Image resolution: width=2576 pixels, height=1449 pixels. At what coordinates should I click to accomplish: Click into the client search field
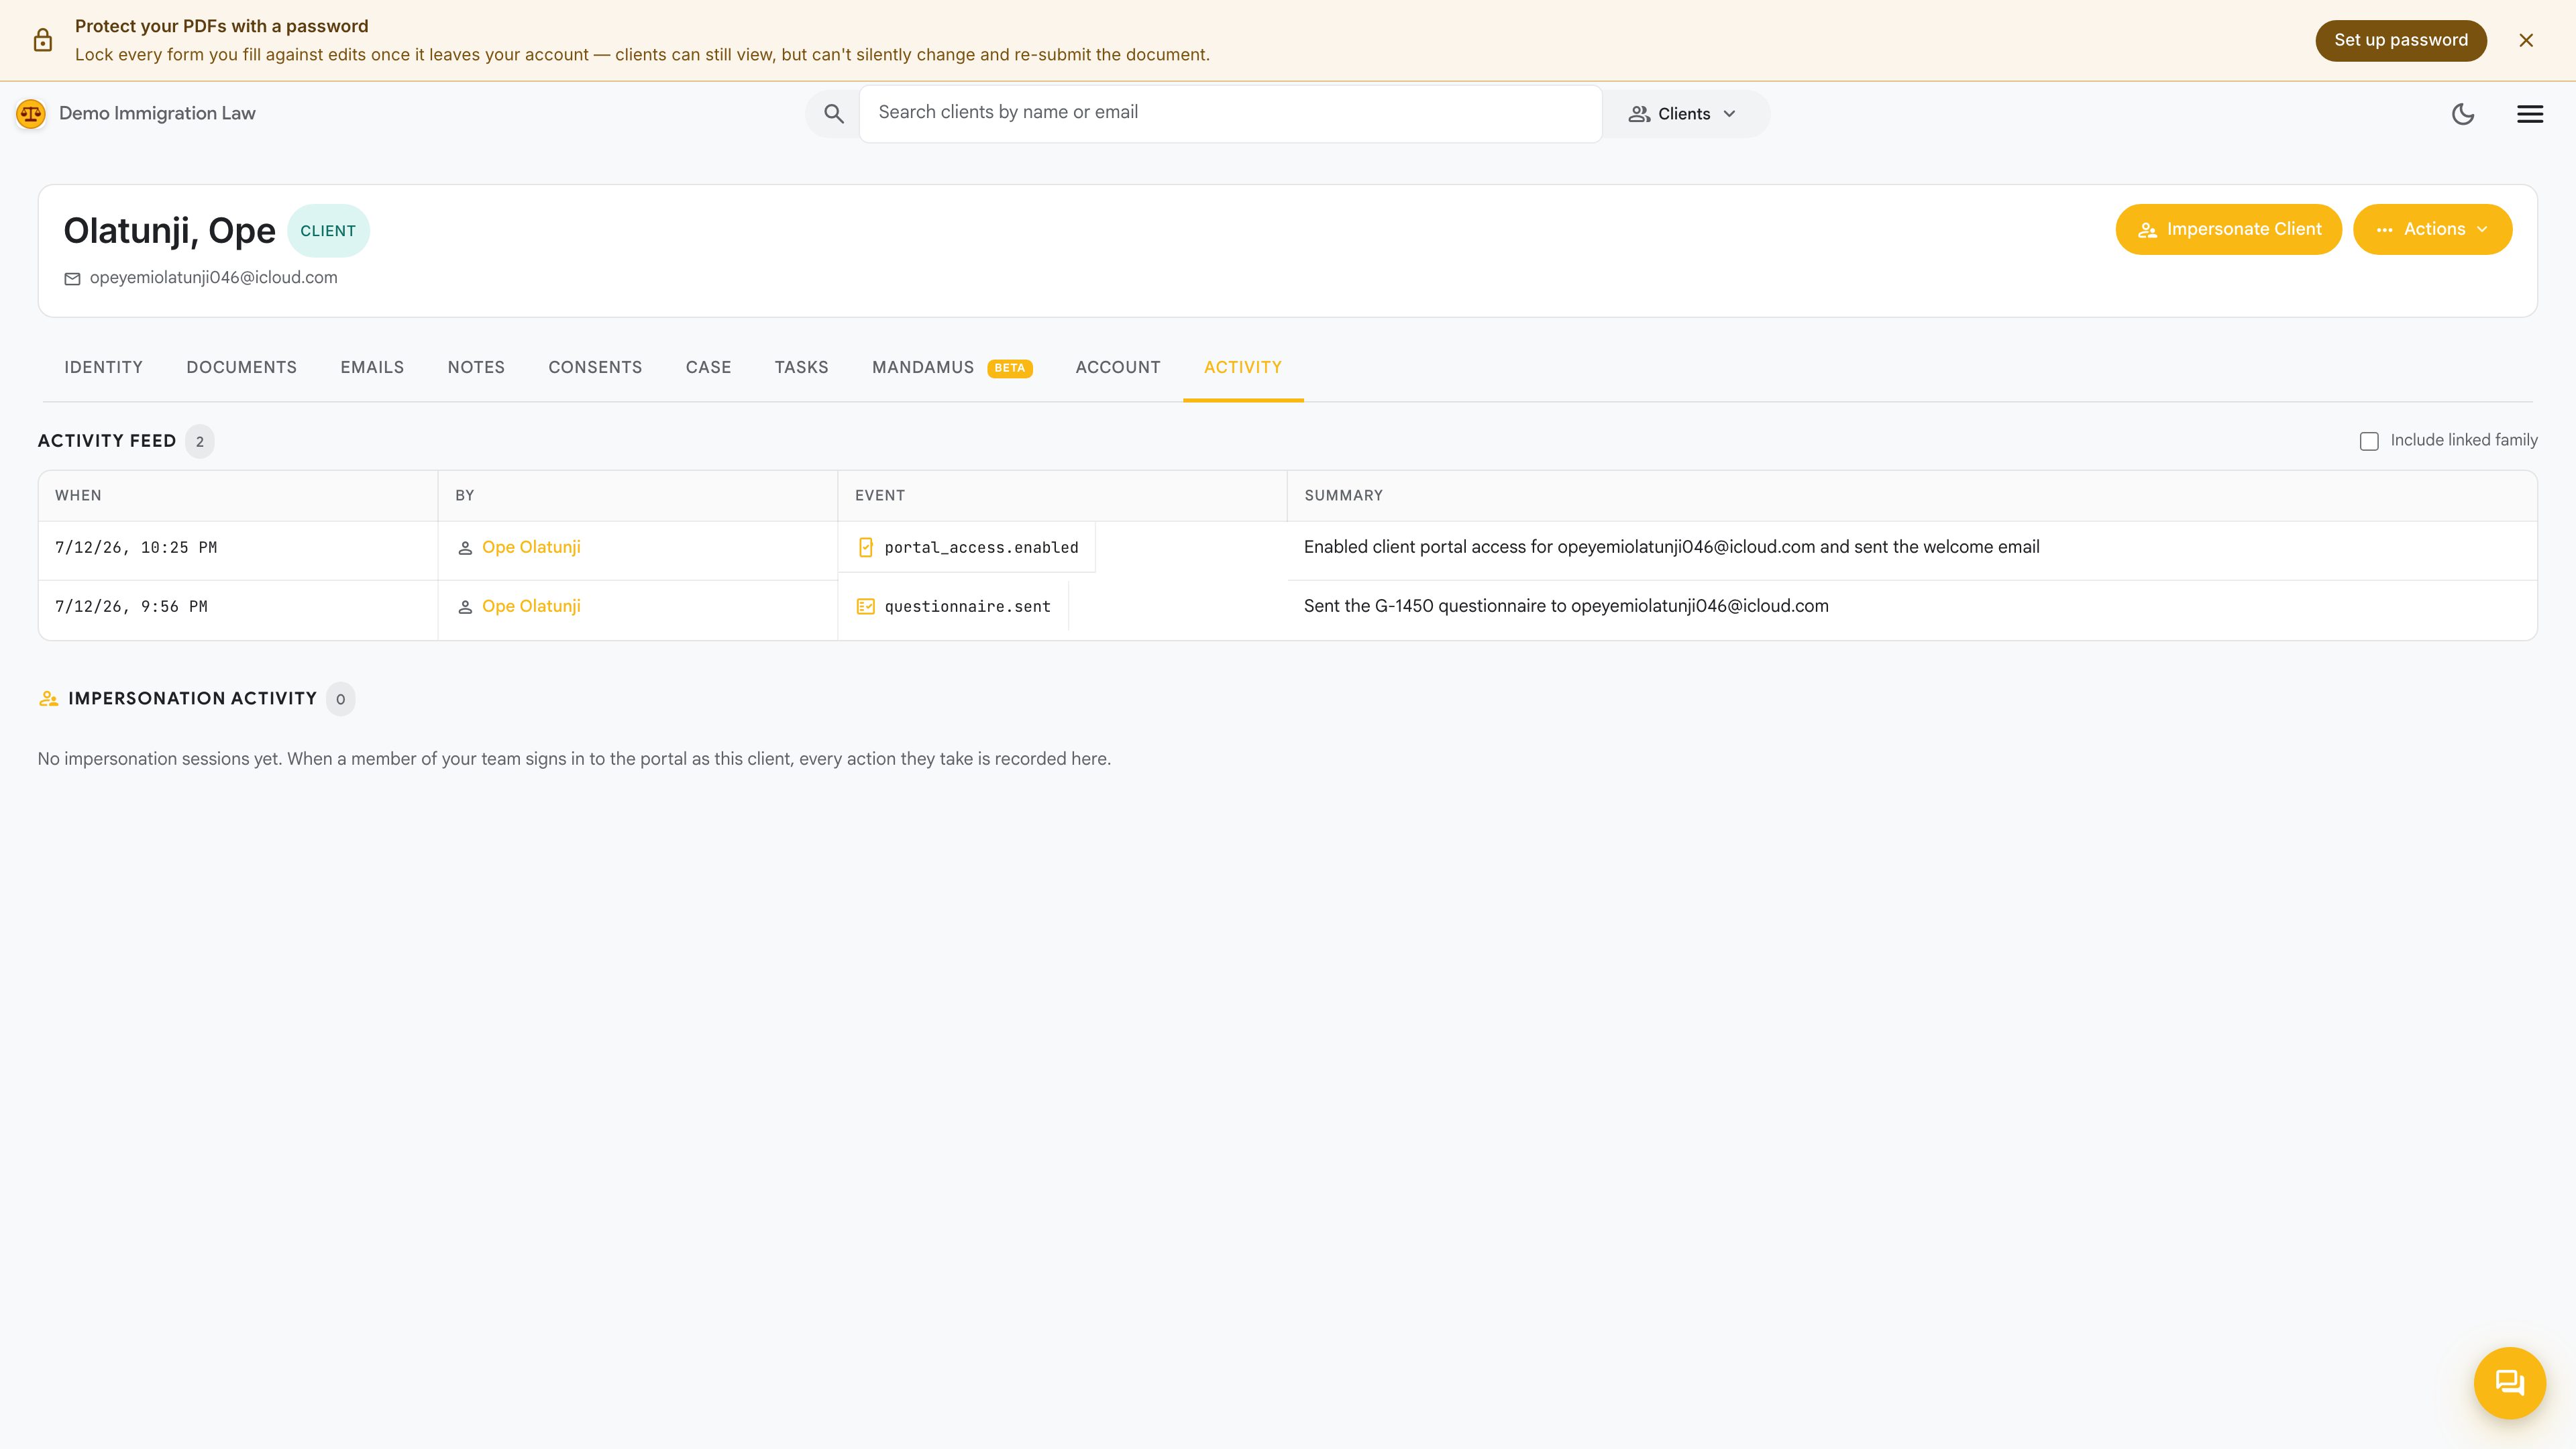pos(1230,113)
